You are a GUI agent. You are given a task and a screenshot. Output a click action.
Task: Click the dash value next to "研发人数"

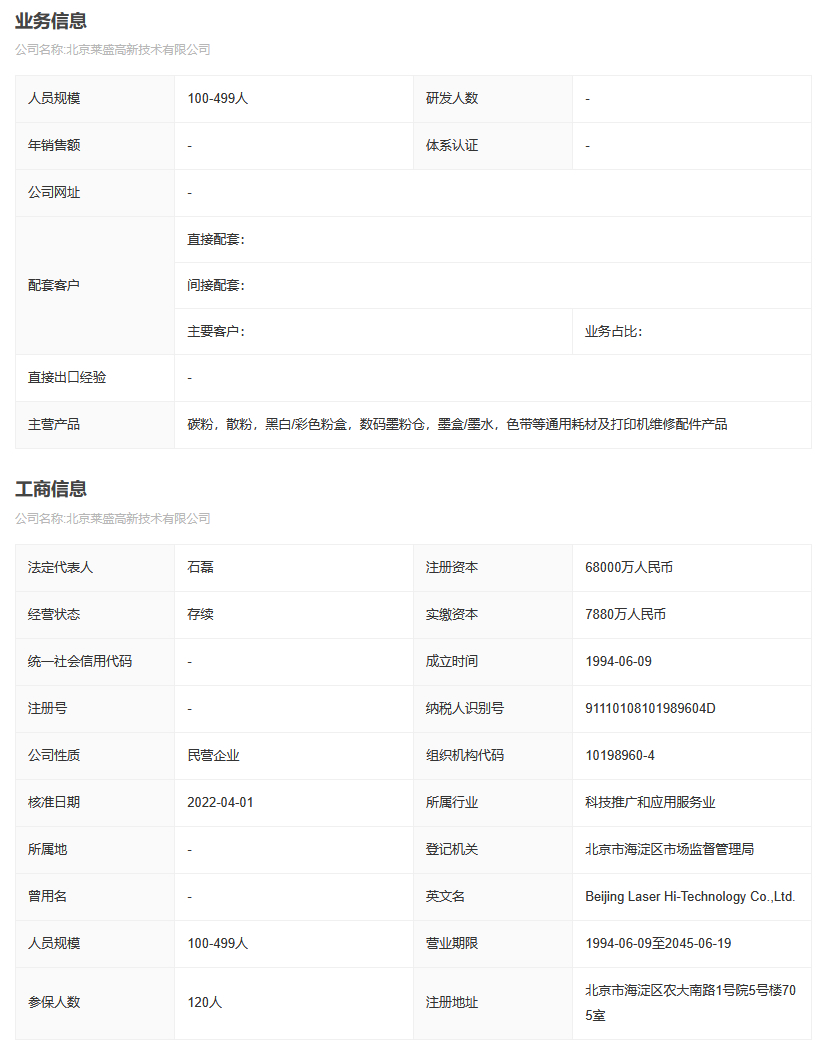588,99
